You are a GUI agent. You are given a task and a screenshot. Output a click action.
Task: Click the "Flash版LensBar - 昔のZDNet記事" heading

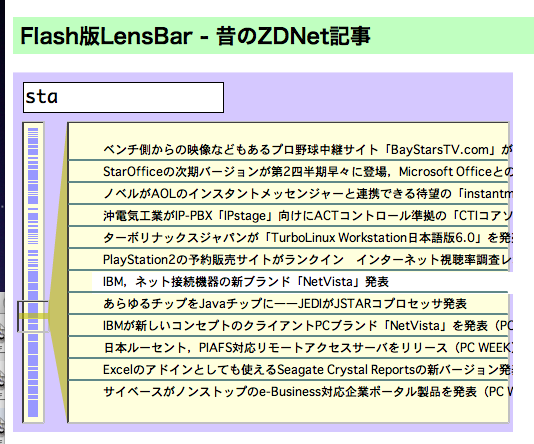tap(195, 36)
